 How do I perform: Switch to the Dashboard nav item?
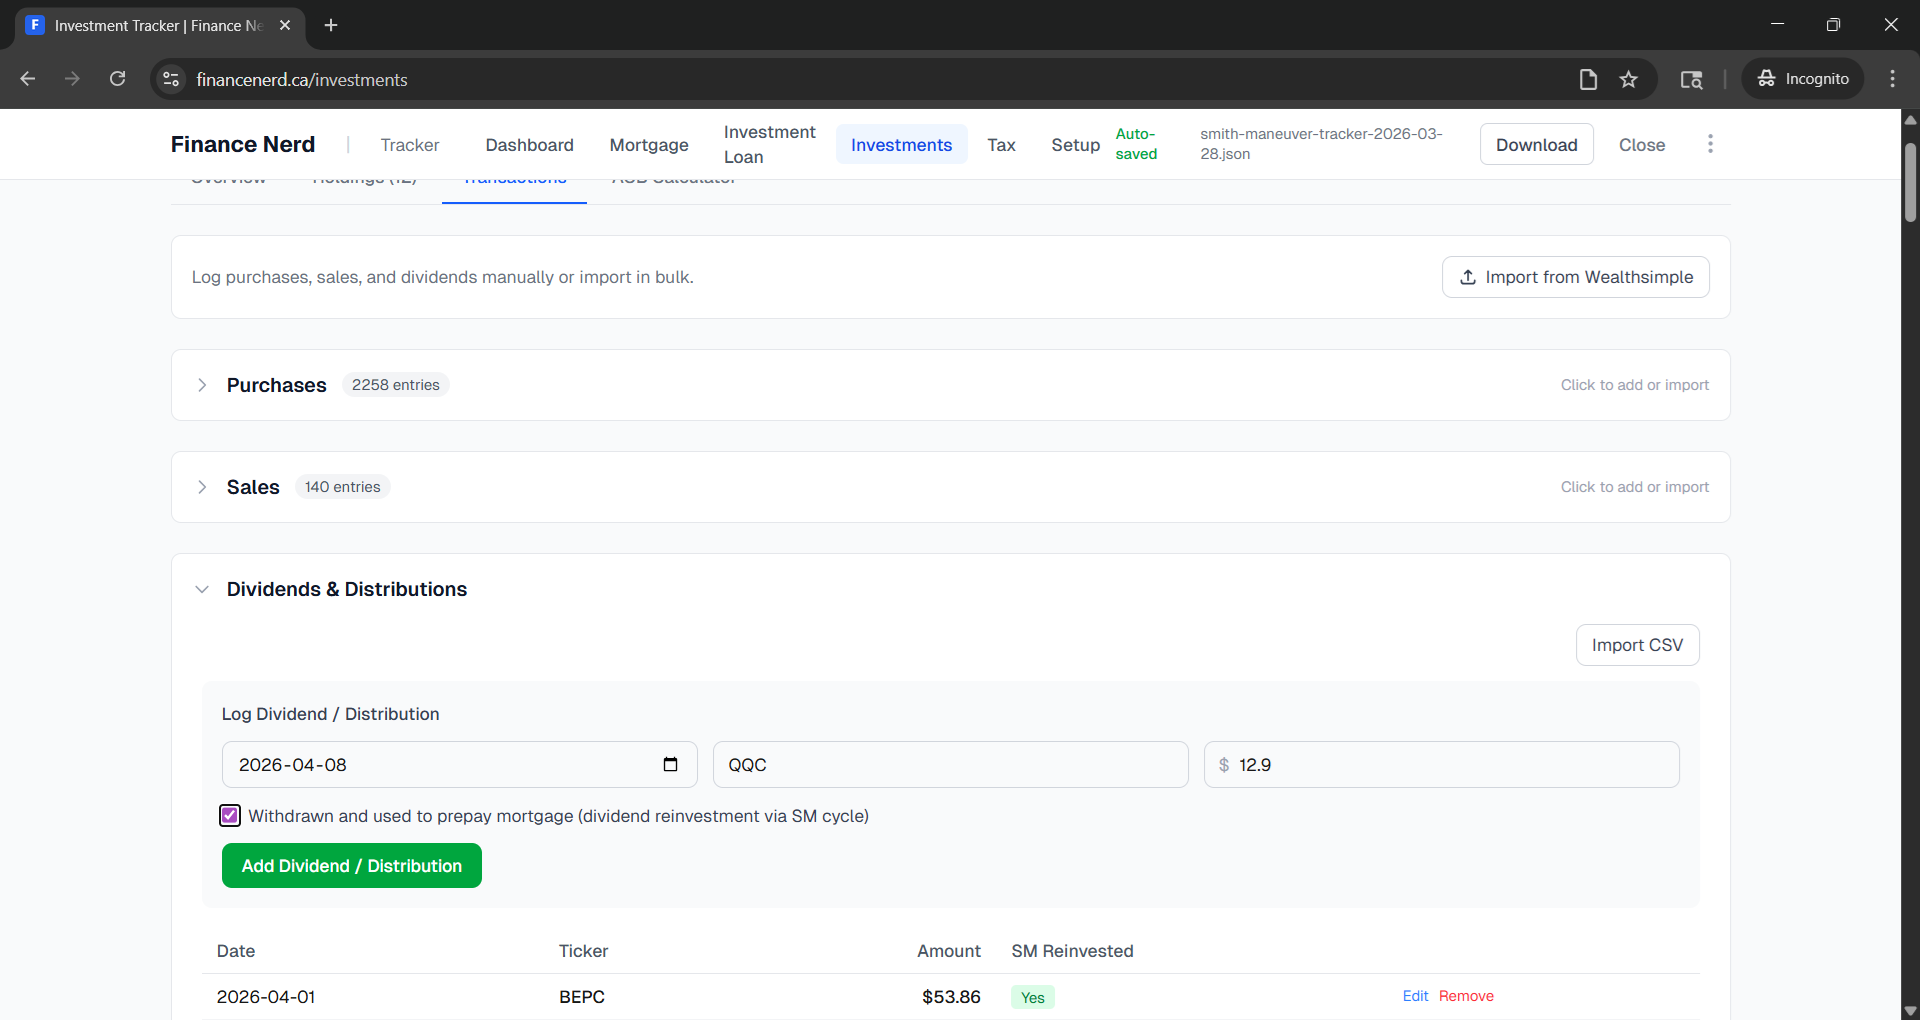coord(529,145)
